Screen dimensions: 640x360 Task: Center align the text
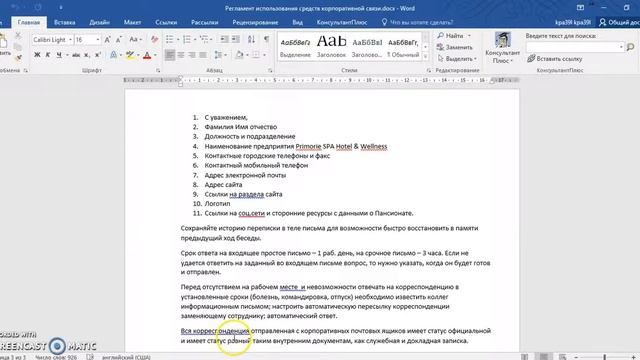(x=181, y=55)
